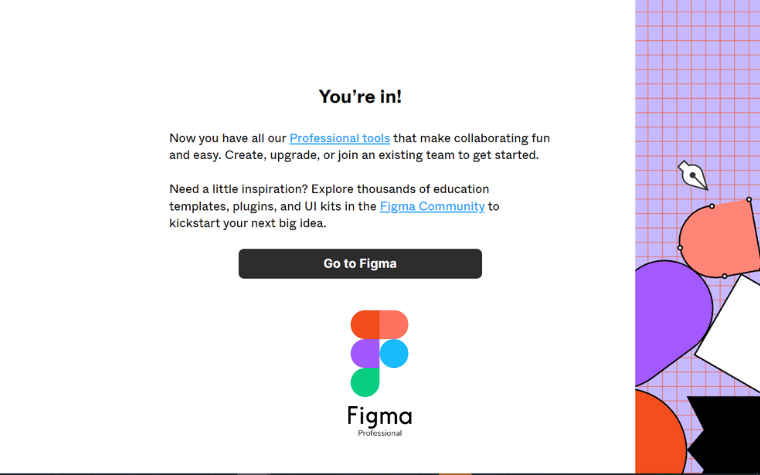Click the light salmon segment of Figma logo
Image resolution: width=760 pixels, height=475 pixels.
pos(394,325)
